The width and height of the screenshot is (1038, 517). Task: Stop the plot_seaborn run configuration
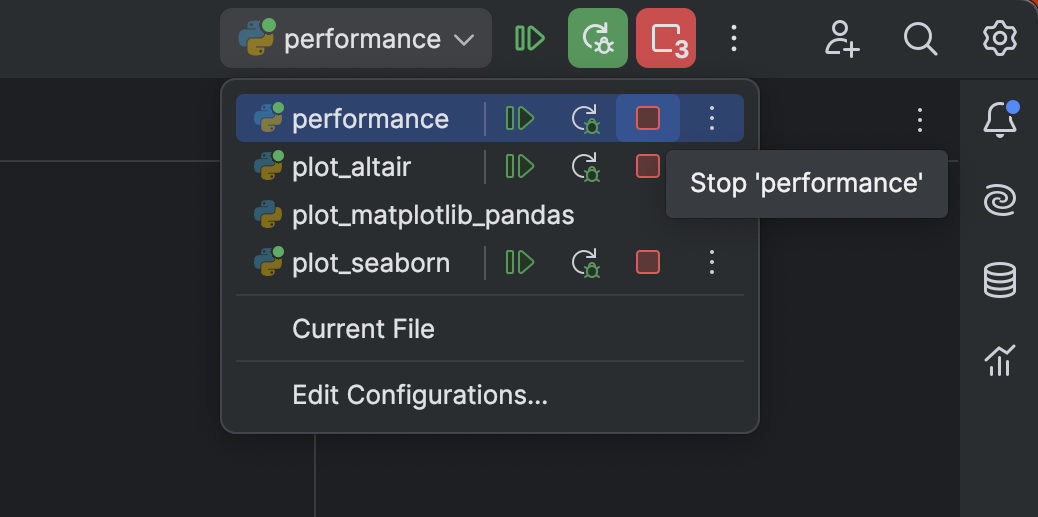pos(648,263)
